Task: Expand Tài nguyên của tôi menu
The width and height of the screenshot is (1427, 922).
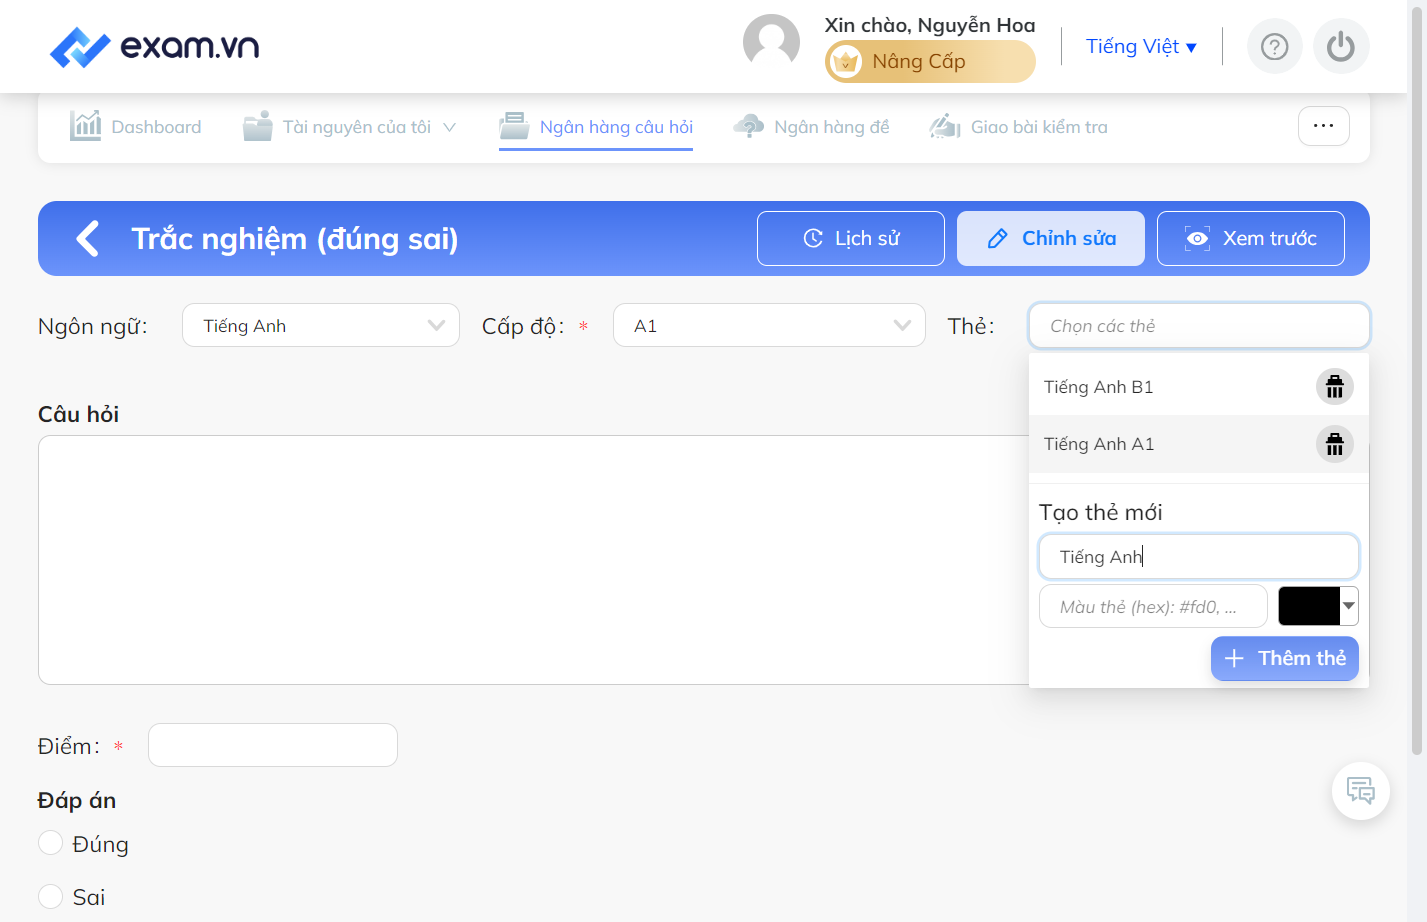Action: point(349,127)
